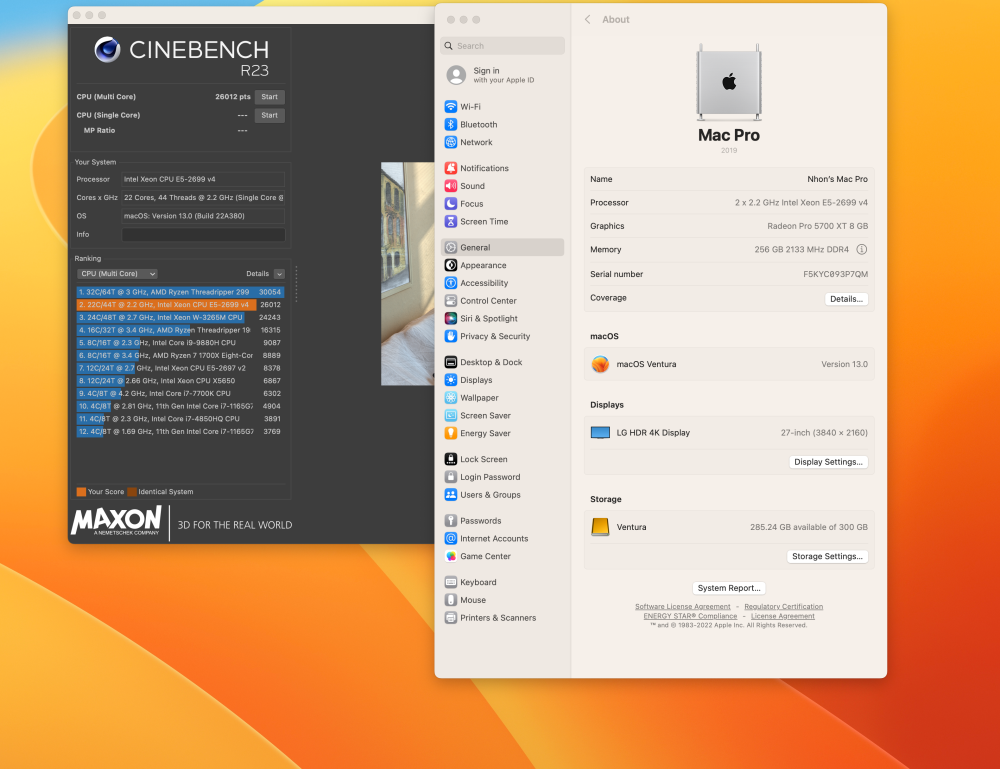Click the macOS Ventura logo icon
1000x769 pixels.
click(600, 364)
